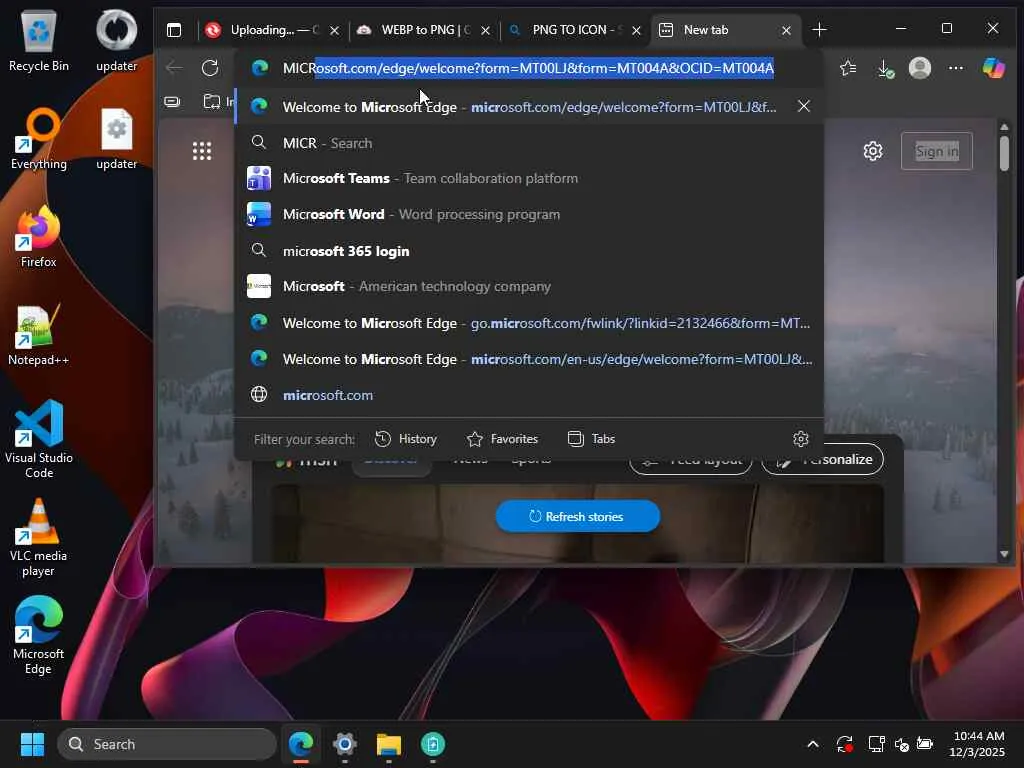Viewport: 1024px width, 768px height.
Task: Click the scrollbar down arrow
Action: [x=1004, y=554]
